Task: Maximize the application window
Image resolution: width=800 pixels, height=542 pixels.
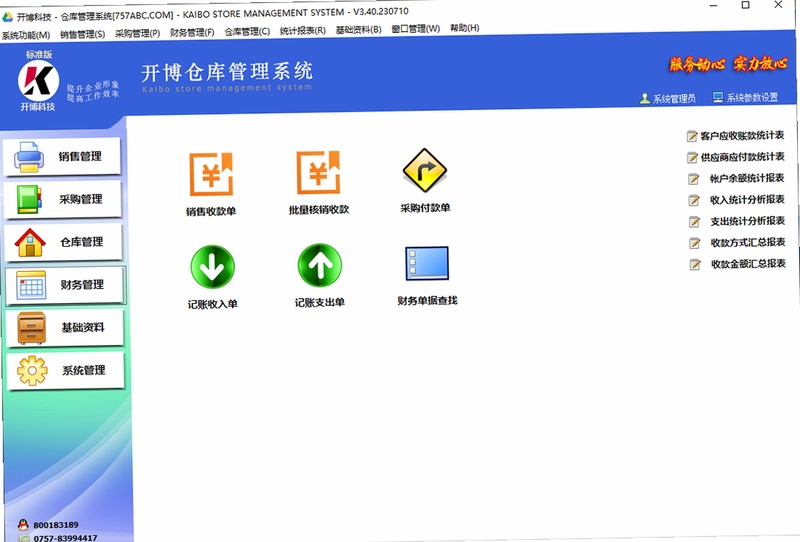Action: [x=745, y=5]
